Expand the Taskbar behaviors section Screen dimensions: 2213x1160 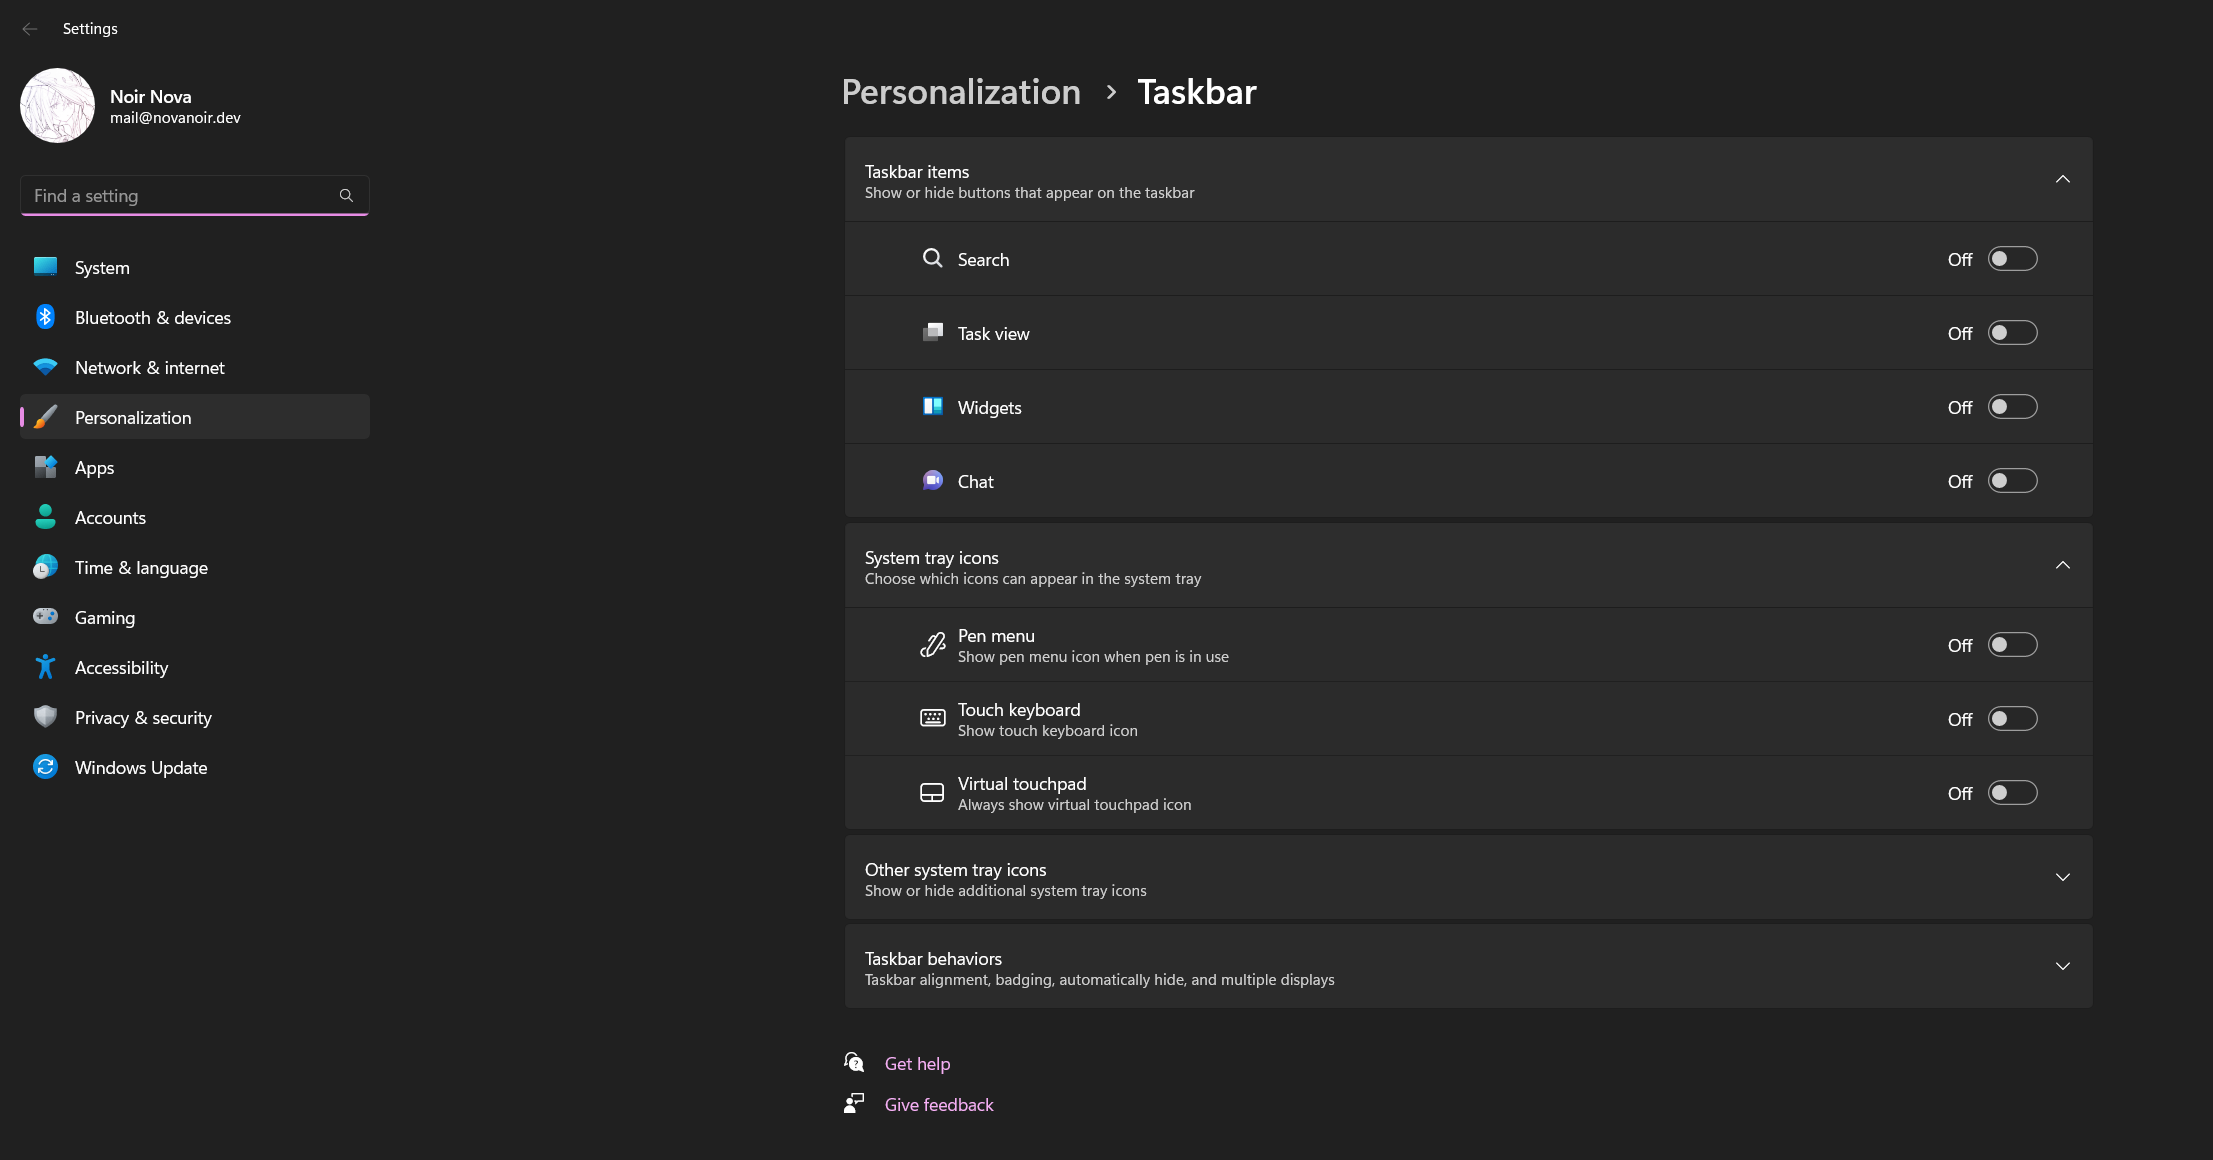(2062, 967)
